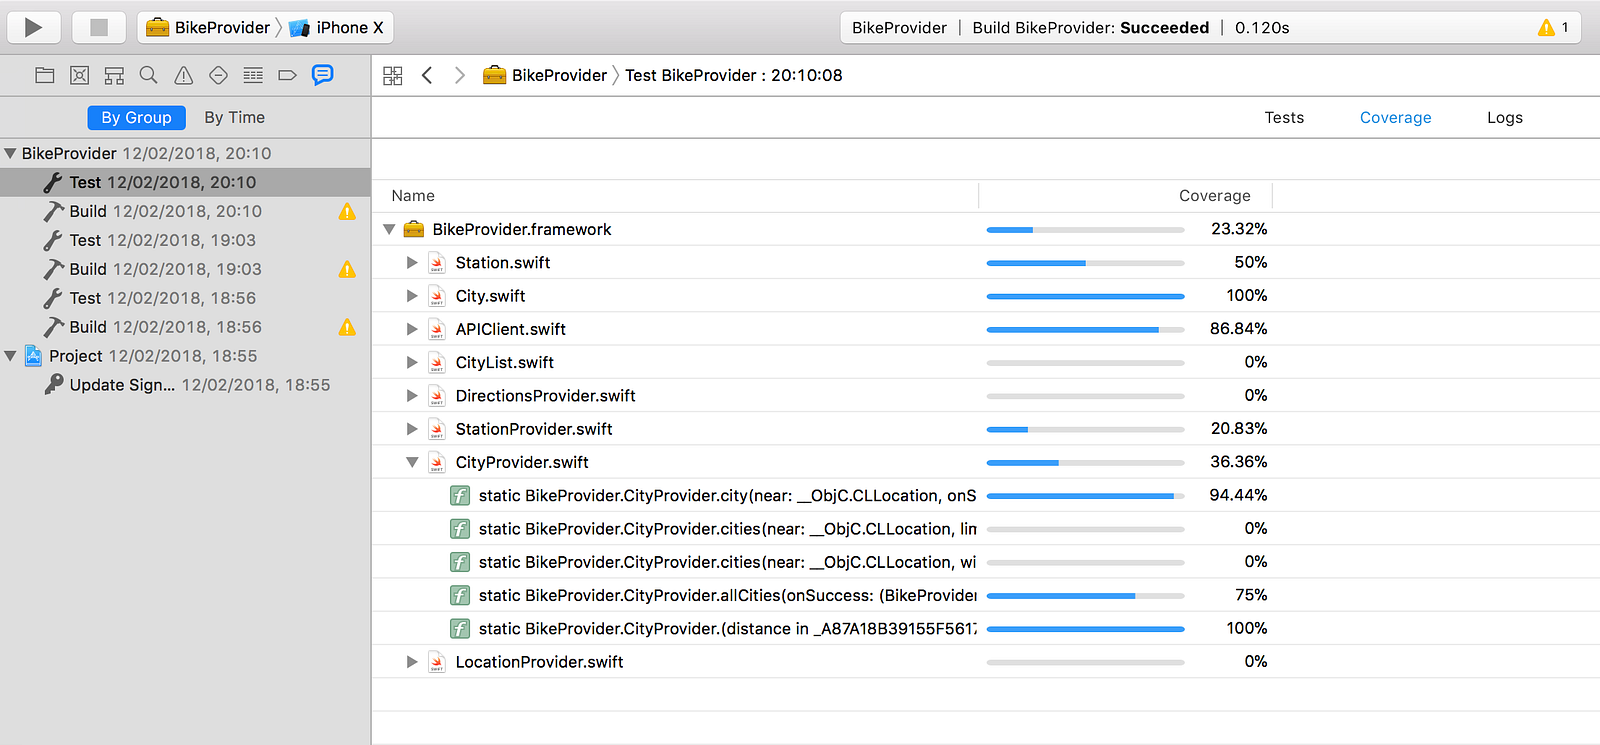The height and width of the screenshot is (745, 1600).
Task: Open the Test navigator diamond icon
Action: [x=218, y=75]
